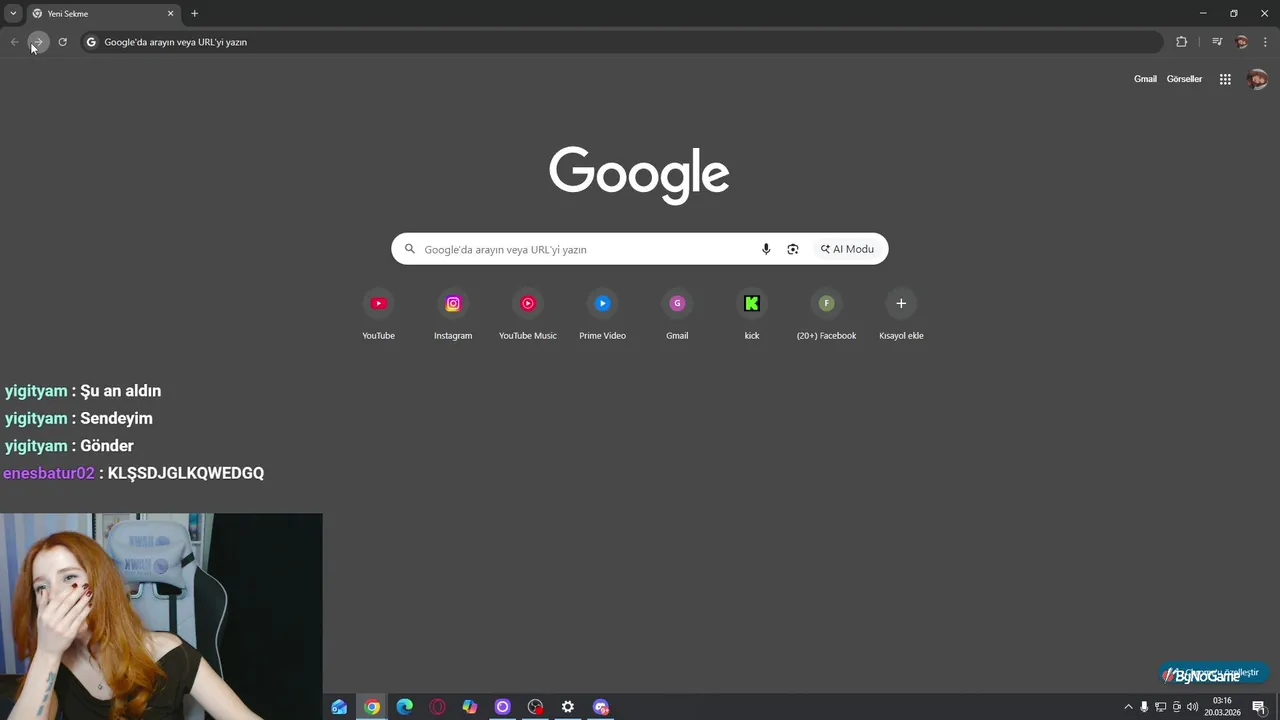Open the mail app in taskbar
The width and height of the screenshot is (1280, 720).
[x=339, y=707]
